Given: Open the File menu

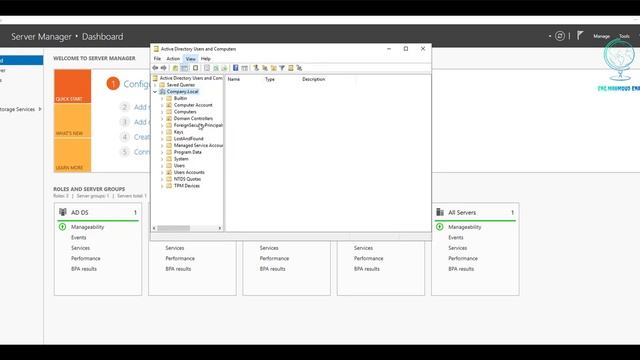Looking at the screenshot, I should tap(157, 59).
